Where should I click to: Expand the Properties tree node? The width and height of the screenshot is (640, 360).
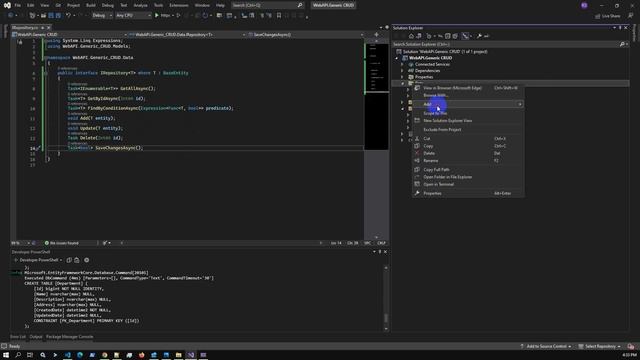pos(402,77)
